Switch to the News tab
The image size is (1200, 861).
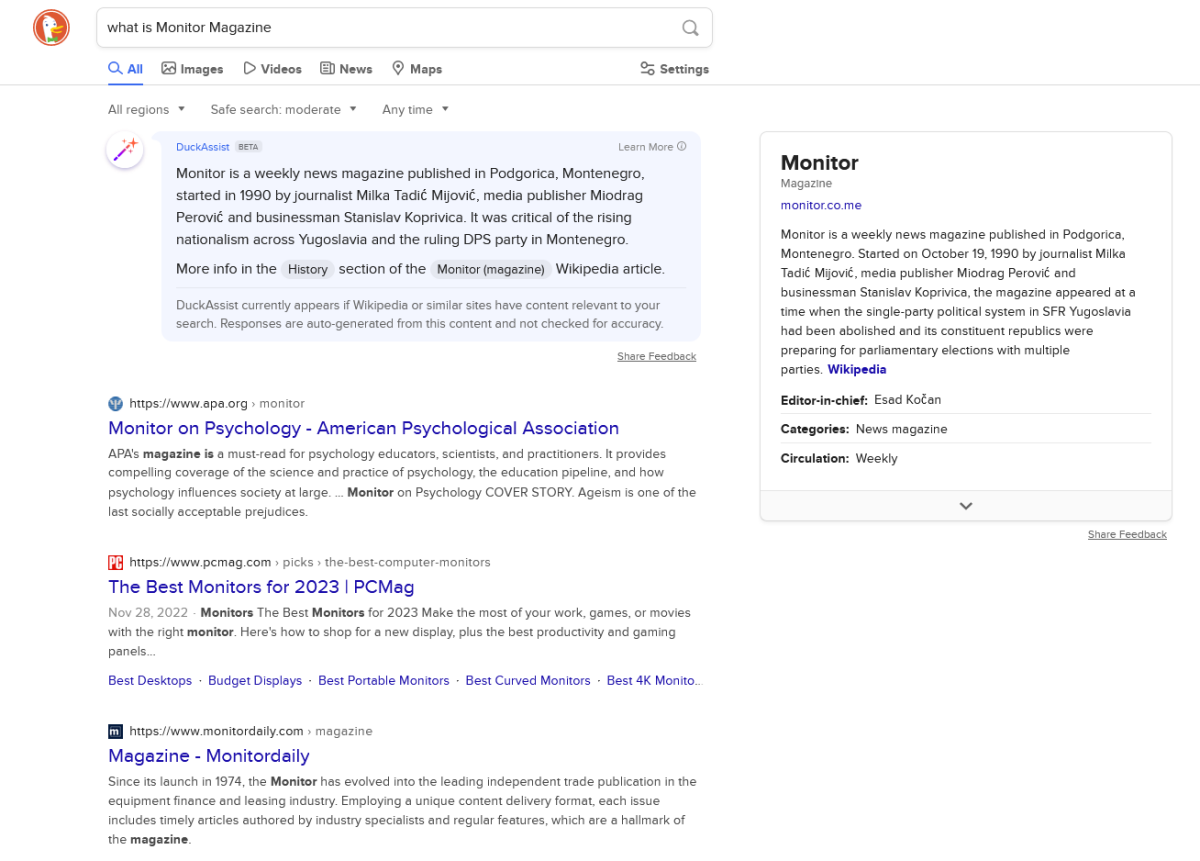(x=346, y=69)
